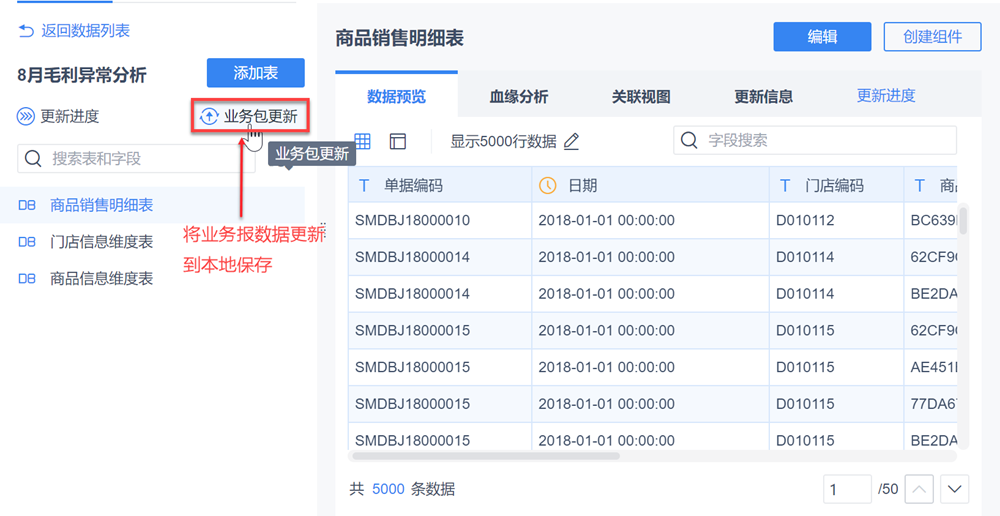Click the 更新进度 double-arrow icon
Image resolution: width=1000 pixels, height=516 pixels.
pos(26,116)
